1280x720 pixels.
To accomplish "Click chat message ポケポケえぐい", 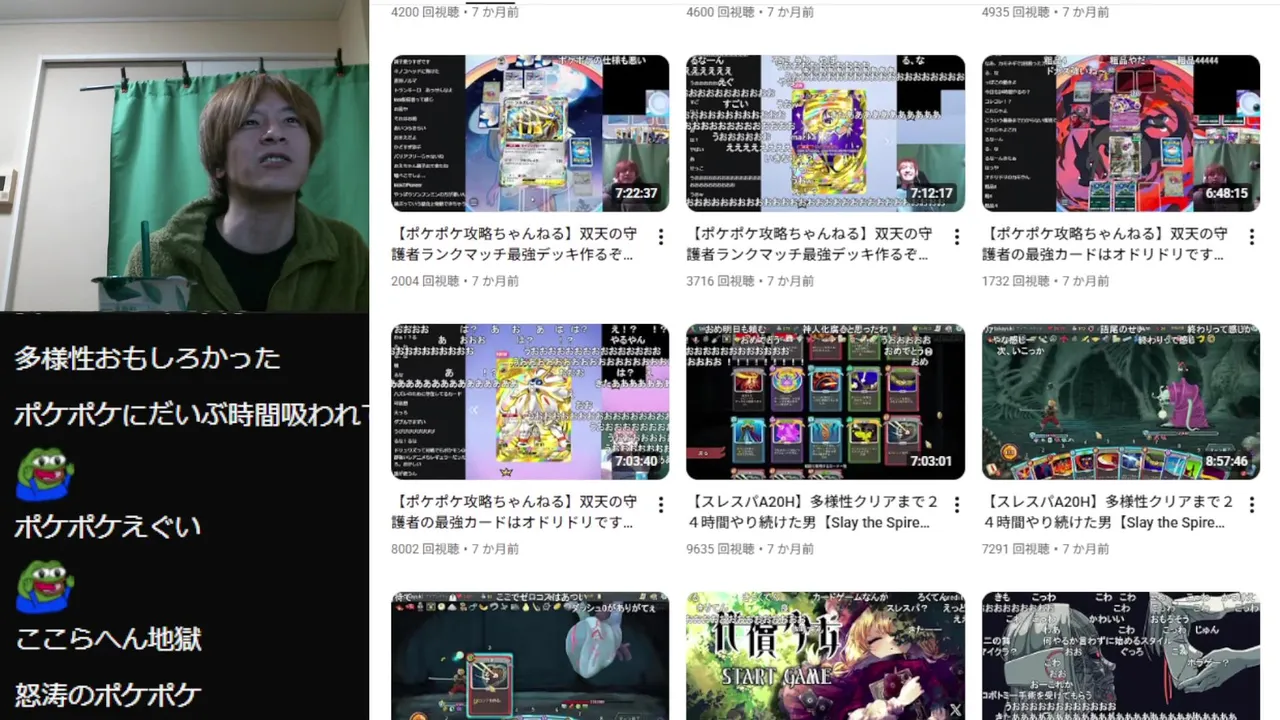I will click(x=108, y=526).
